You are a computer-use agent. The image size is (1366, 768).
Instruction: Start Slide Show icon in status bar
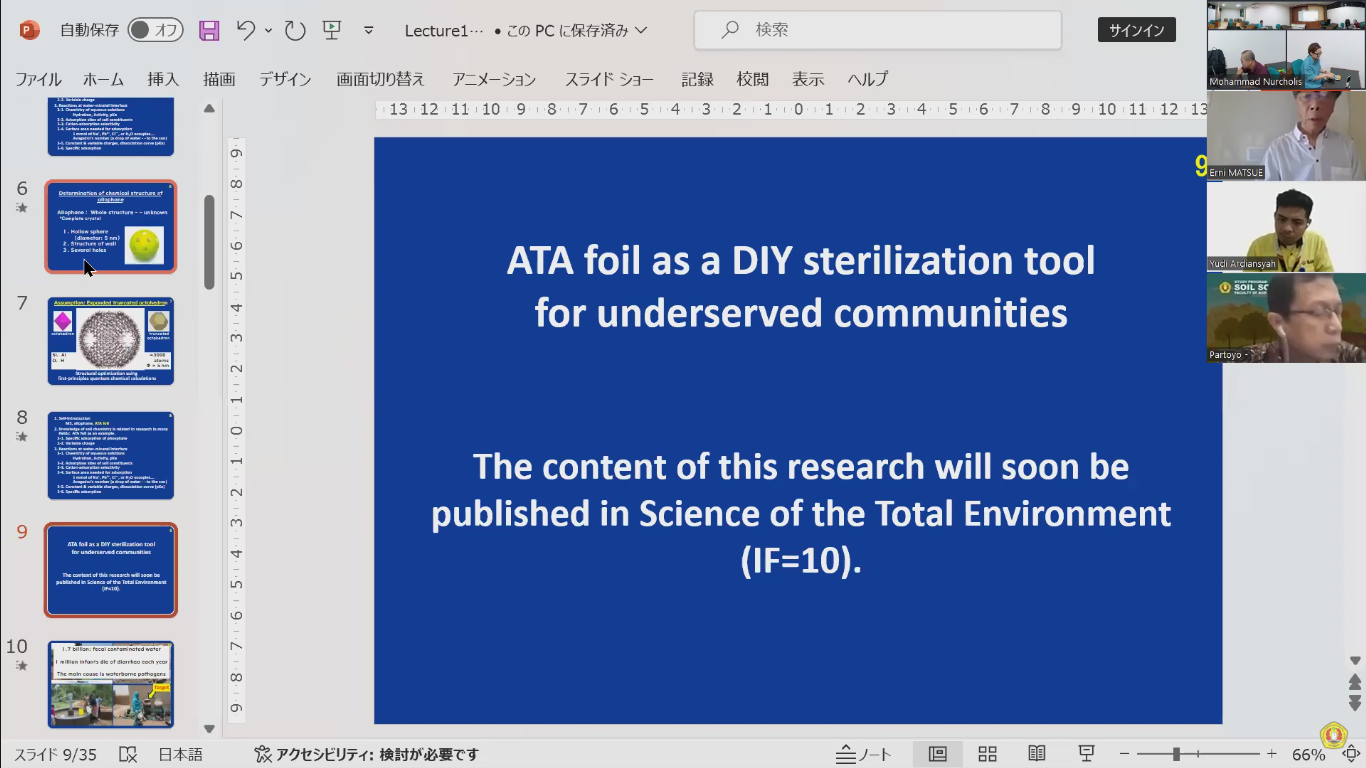[x=1087, y=754]
